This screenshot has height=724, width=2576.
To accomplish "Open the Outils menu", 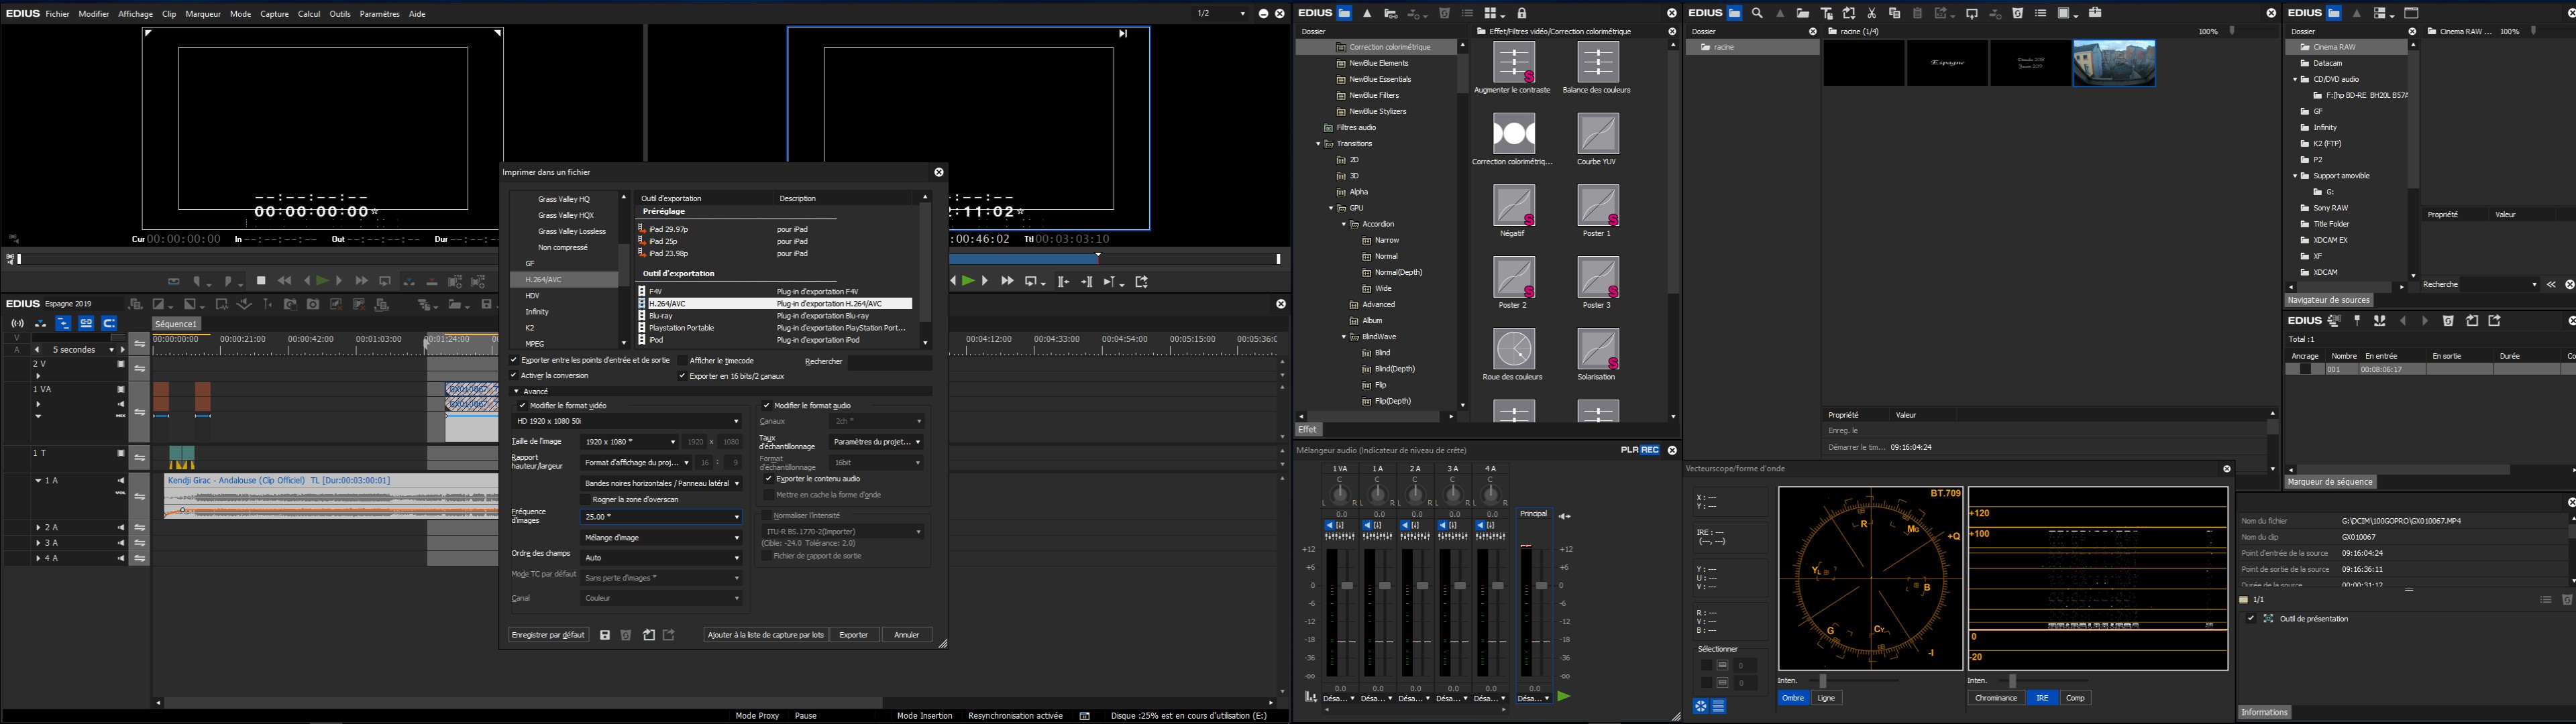I will tap(339, 14).
